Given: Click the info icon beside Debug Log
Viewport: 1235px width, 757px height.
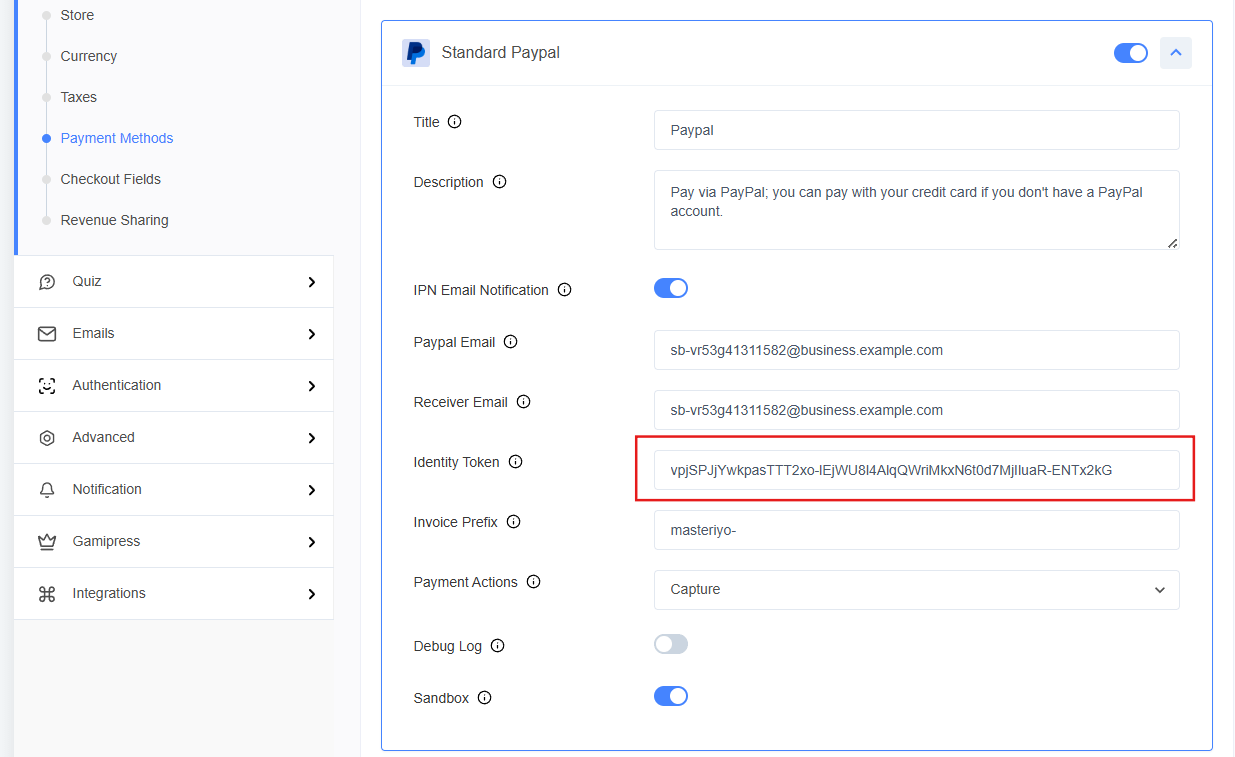Looking at the screenshot, I should [x=497, y=646].
